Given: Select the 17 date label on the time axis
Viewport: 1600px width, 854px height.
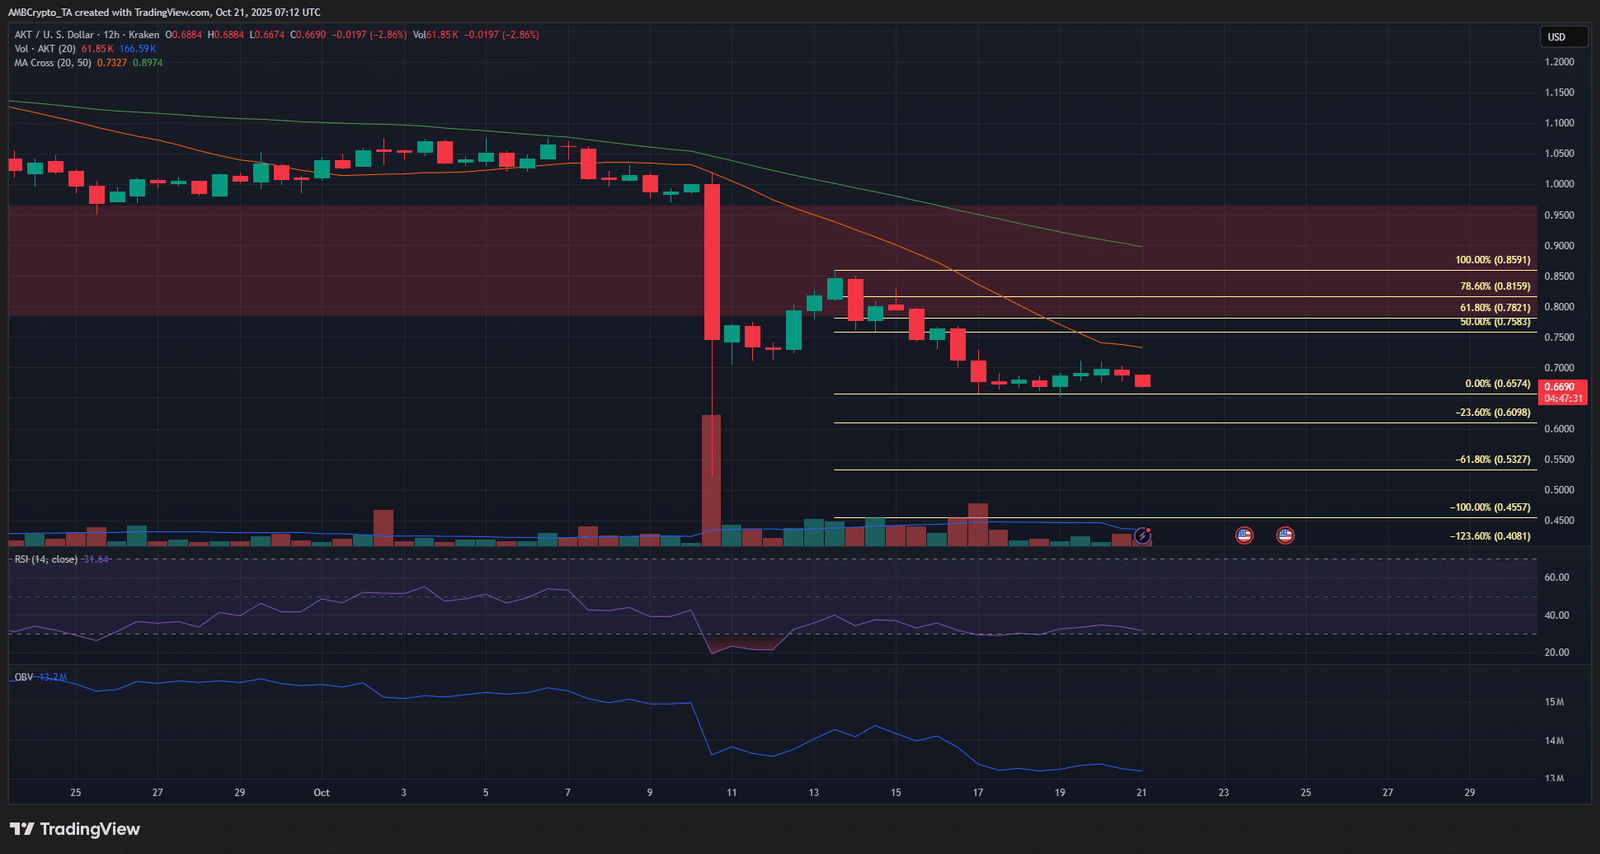Looking at the screenshot, I should click(x=978, y=793).
